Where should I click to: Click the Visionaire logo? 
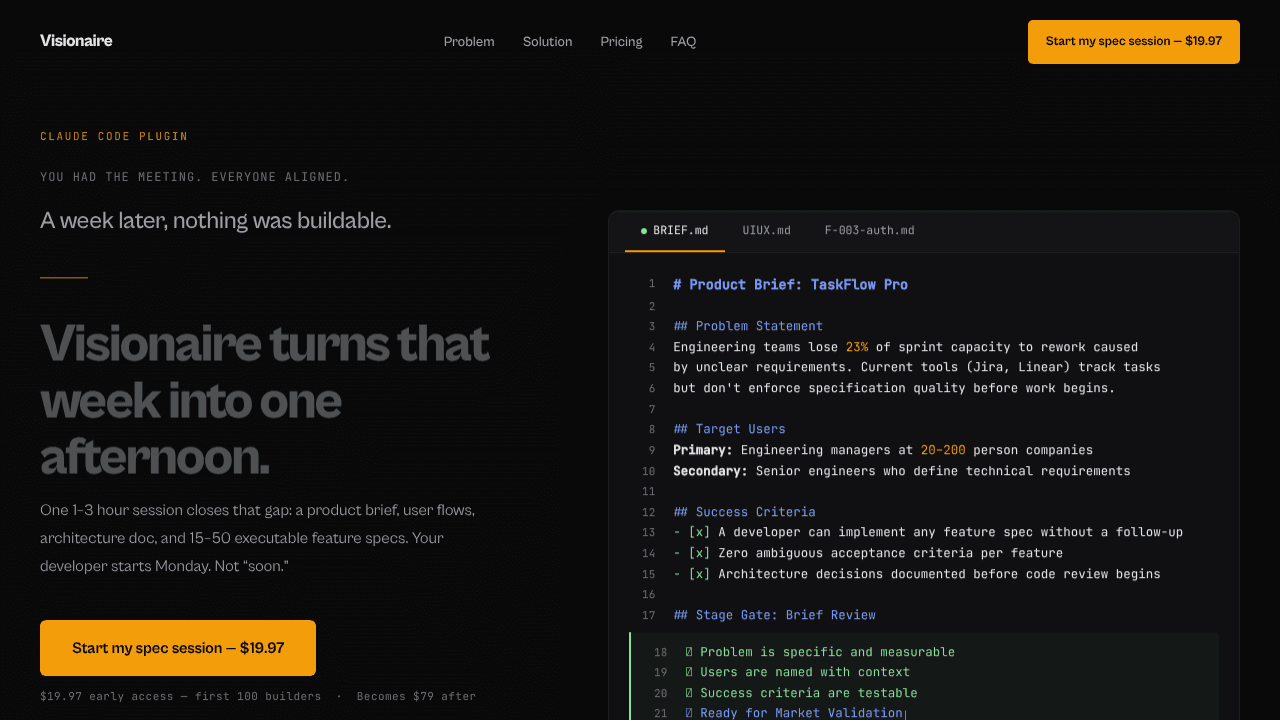[76, 41]
